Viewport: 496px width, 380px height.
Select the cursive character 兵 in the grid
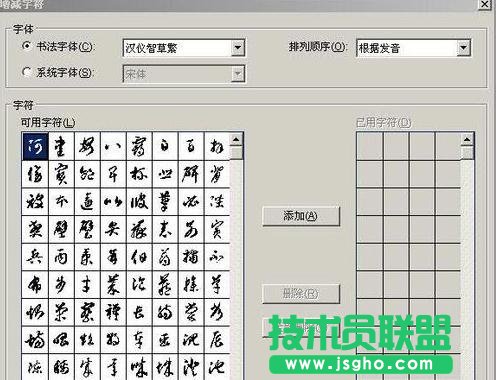pyautogui.click(x=35, y=257)
